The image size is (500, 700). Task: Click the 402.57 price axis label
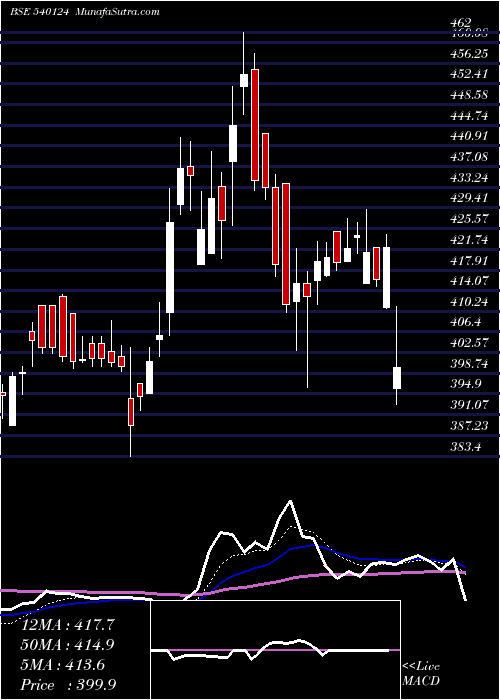pos(469,343)
